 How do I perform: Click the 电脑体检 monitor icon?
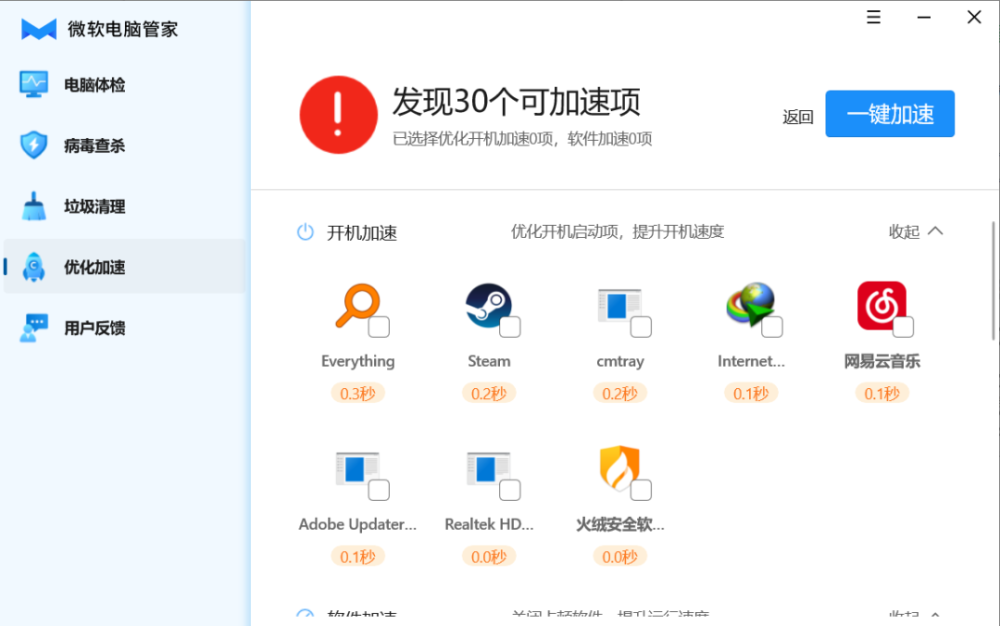coord(33,84)
